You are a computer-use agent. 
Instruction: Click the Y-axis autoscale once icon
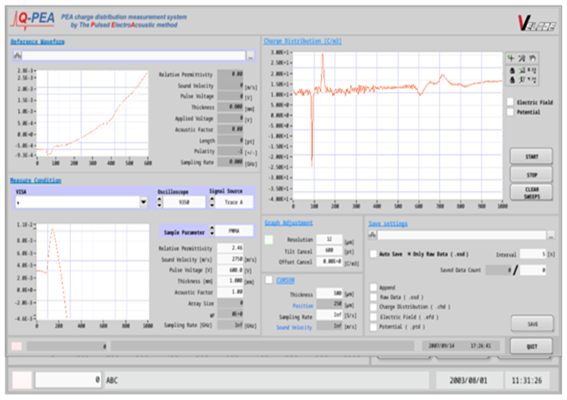pos(522,80)
